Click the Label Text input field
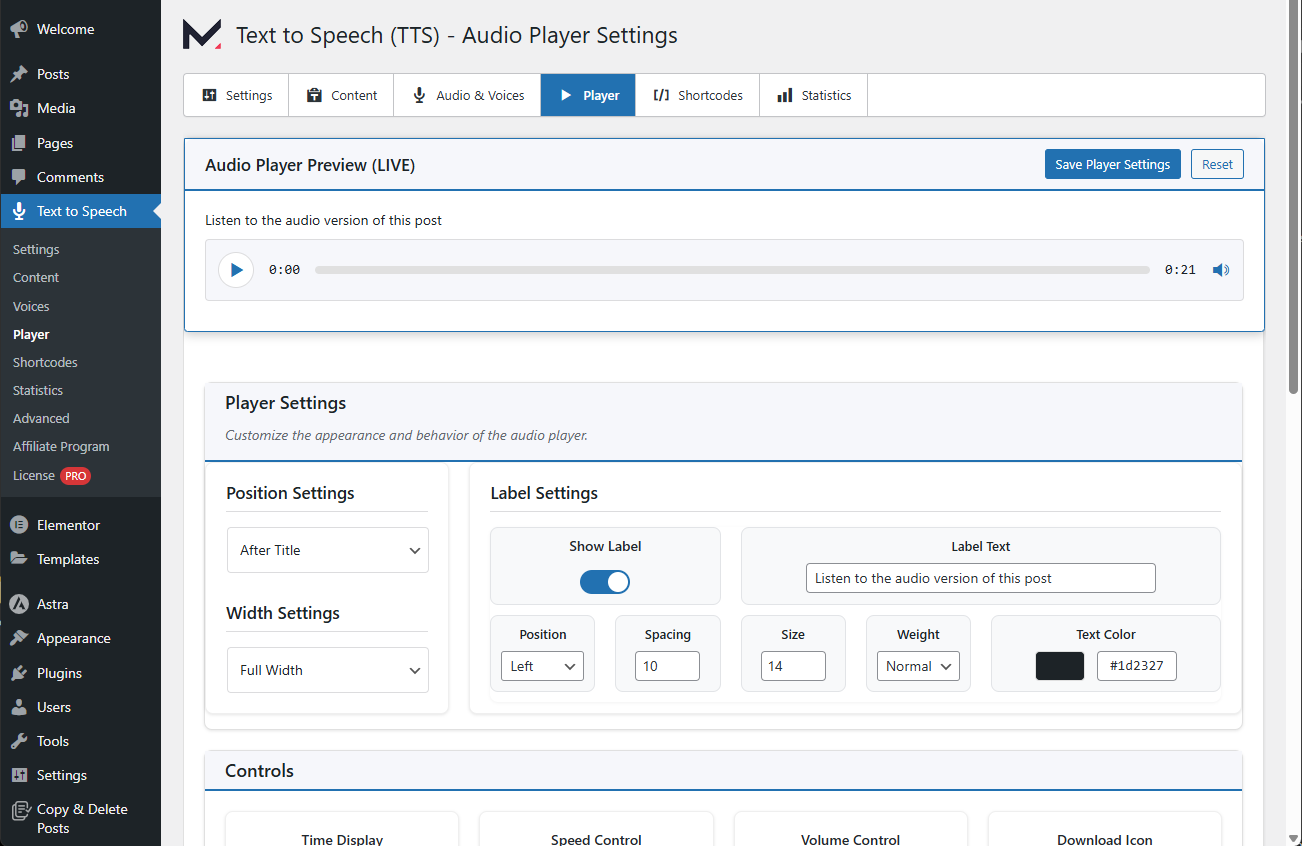The height and width of the screenshot is (846, 1302). click(981, 578)
